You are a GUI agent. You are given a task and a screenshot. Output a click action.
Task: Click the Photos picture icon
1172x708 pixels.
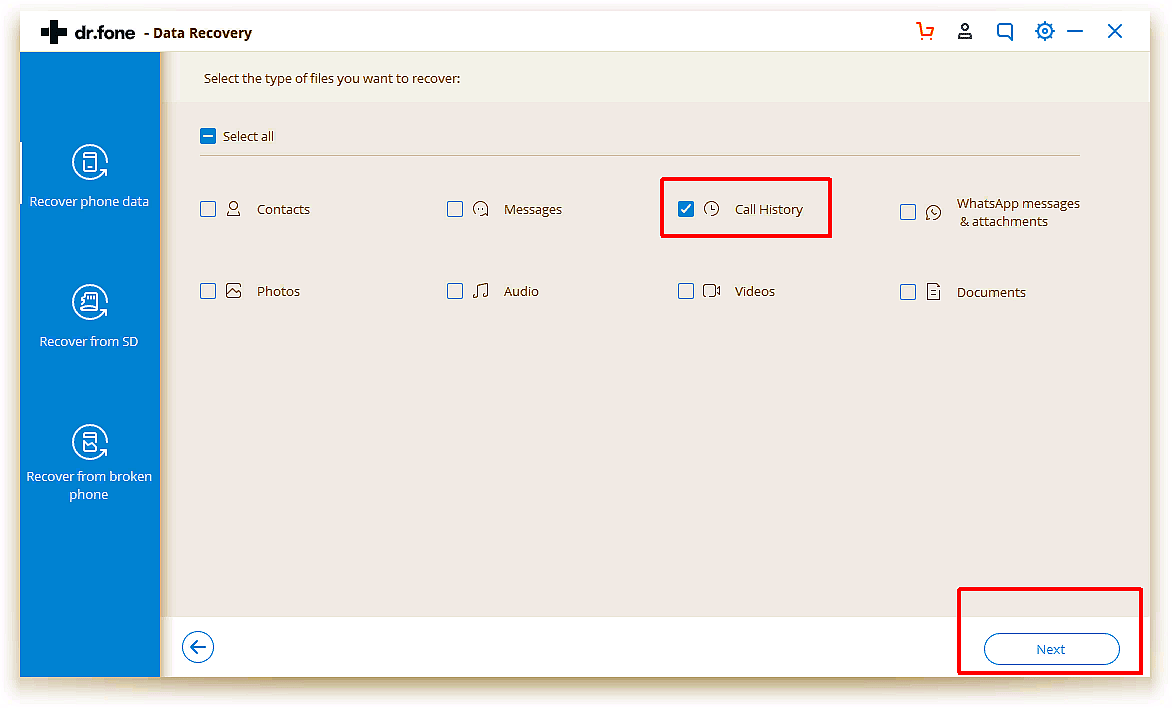click(233, 291)
